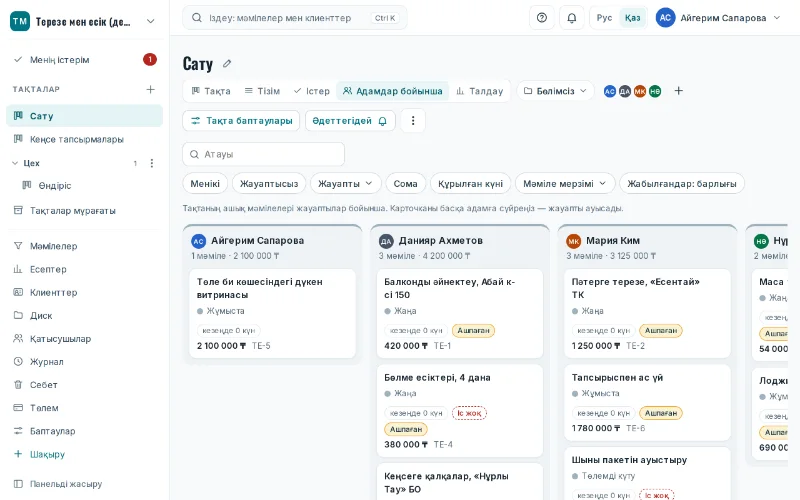
Task: Switch to the Істер view tab
Action: click(x=312, y=91)
